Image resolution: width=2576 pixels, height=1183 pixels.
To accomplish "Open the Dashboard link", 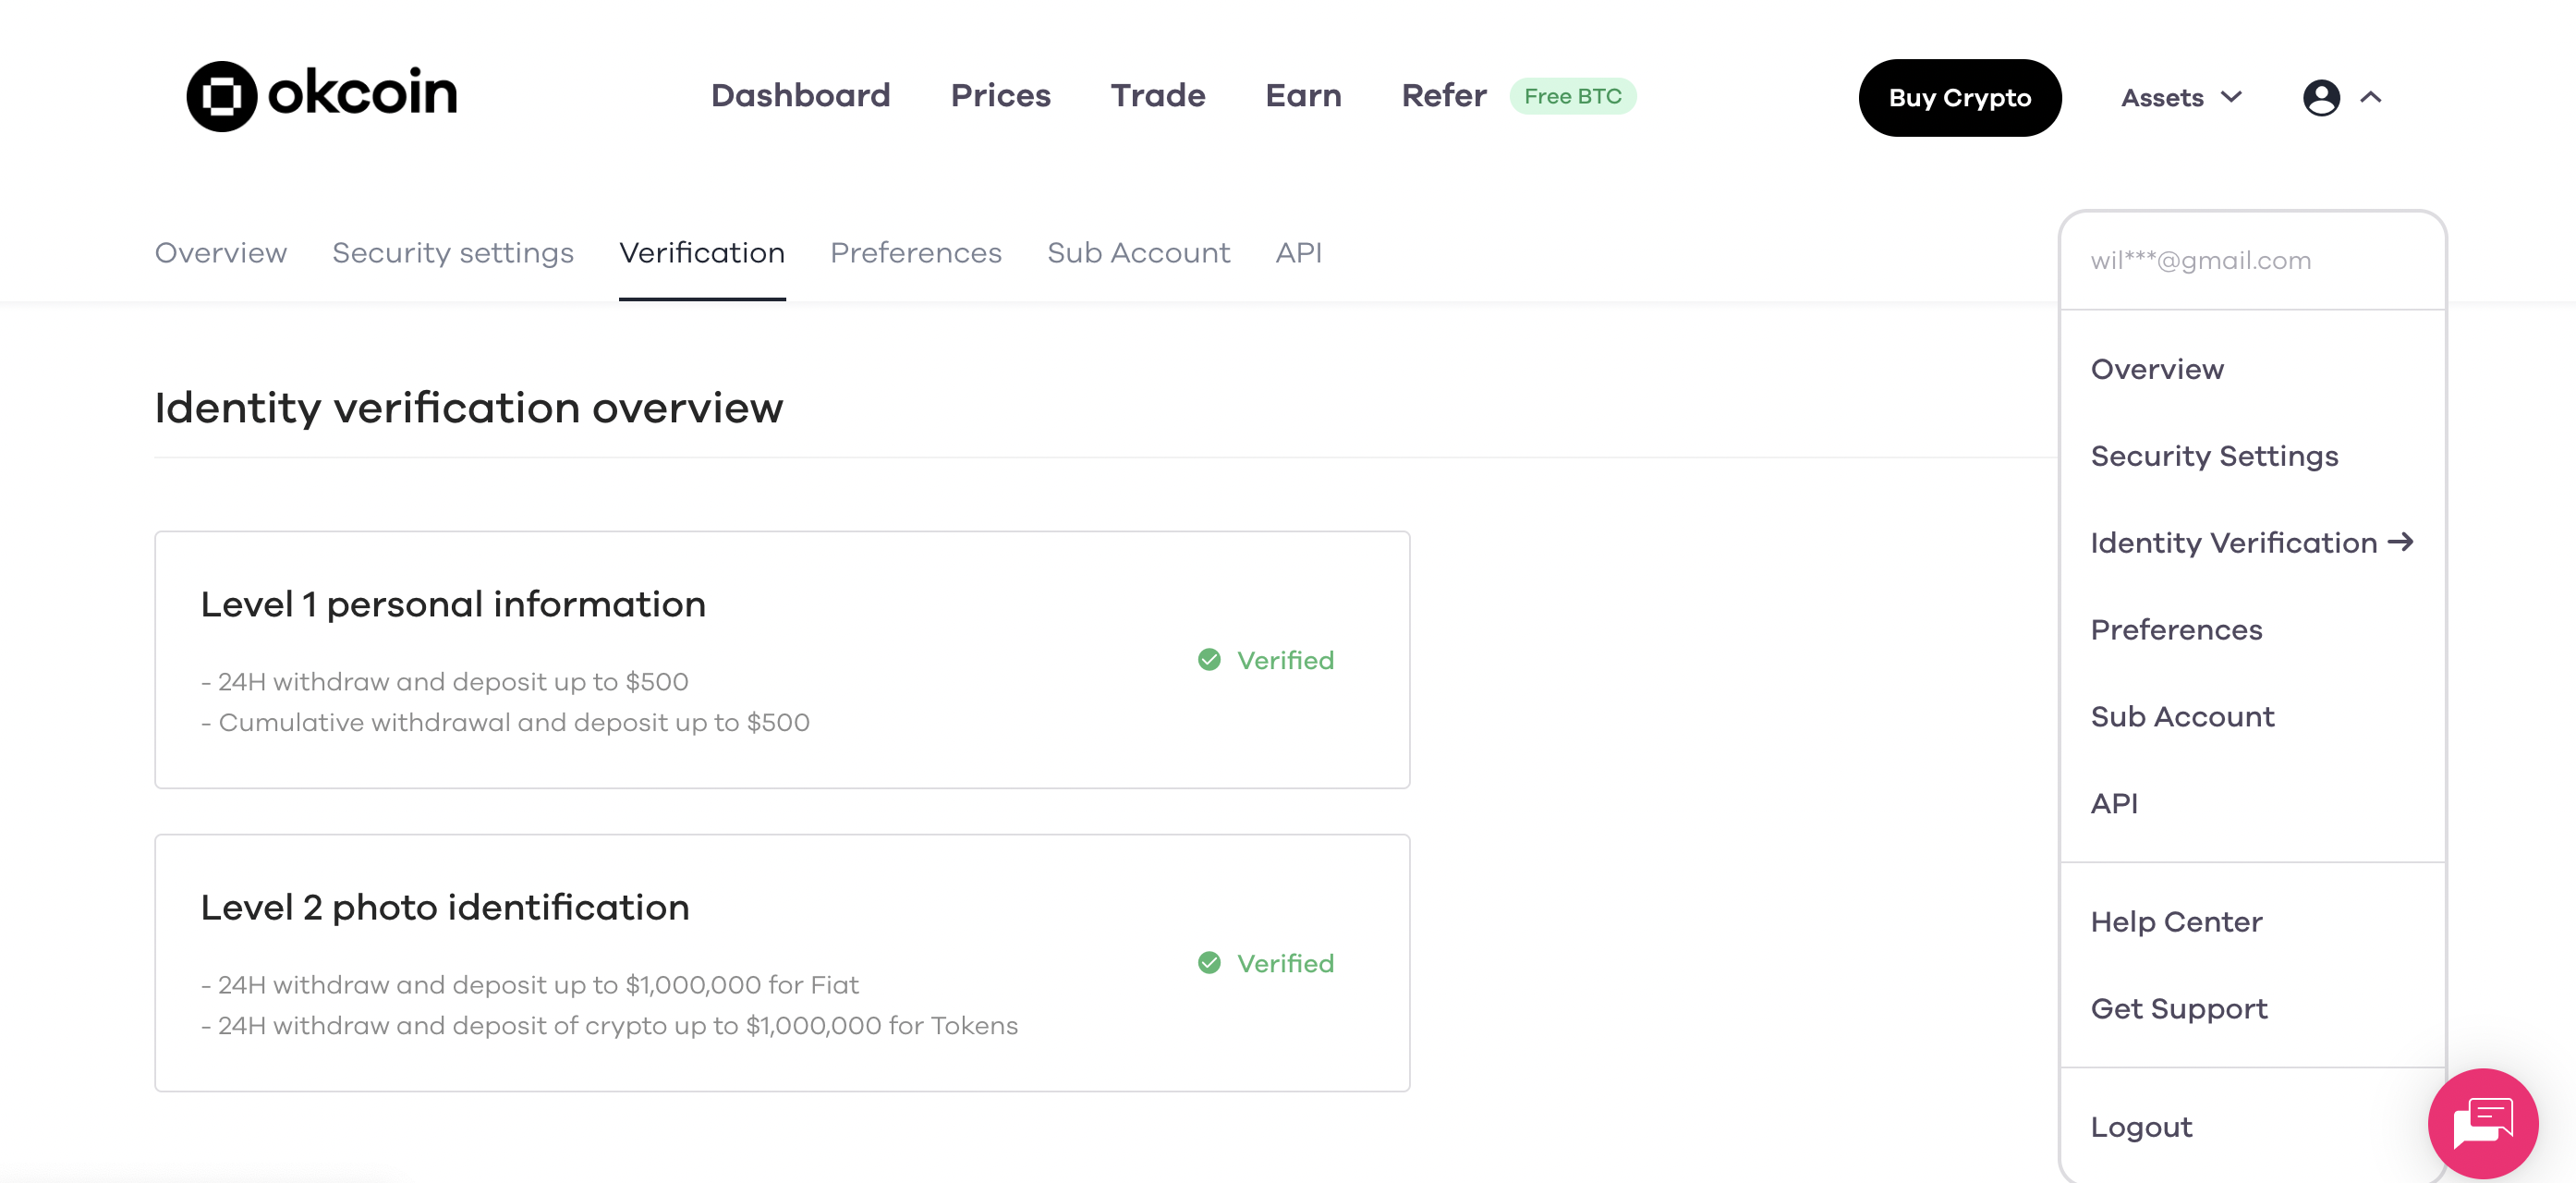I will [801, 95].
